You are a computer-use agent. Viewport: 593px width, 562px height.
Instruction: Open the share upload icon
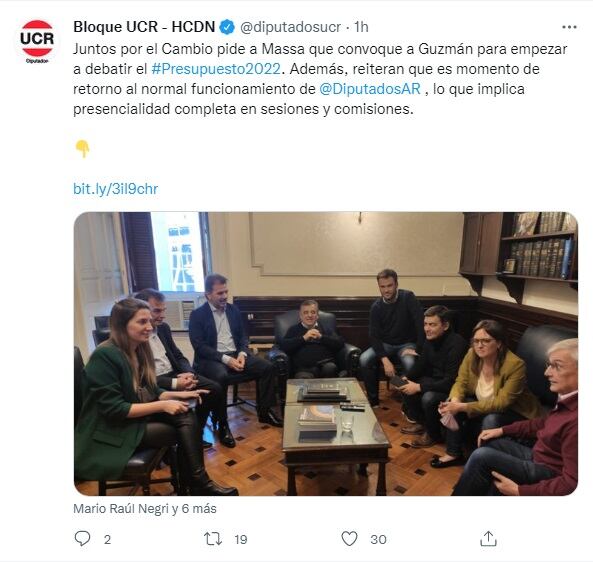tap(488, 539)
